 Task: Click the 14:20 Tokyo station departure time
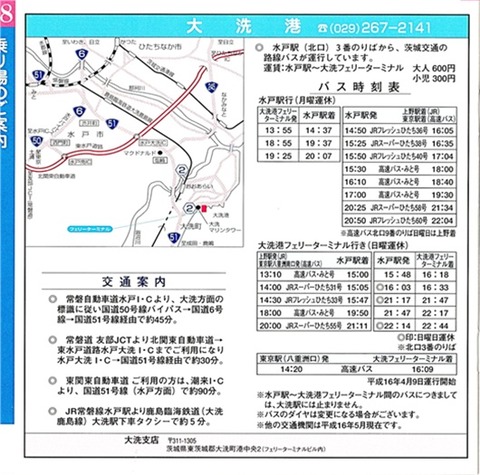coord(291,369)
